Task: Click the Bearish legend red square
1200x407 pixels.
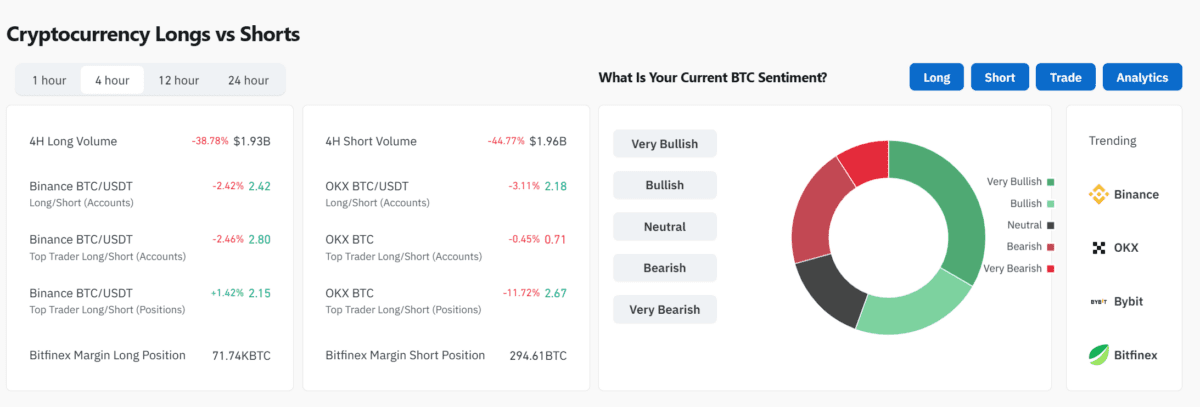Action: (1050, 247)
